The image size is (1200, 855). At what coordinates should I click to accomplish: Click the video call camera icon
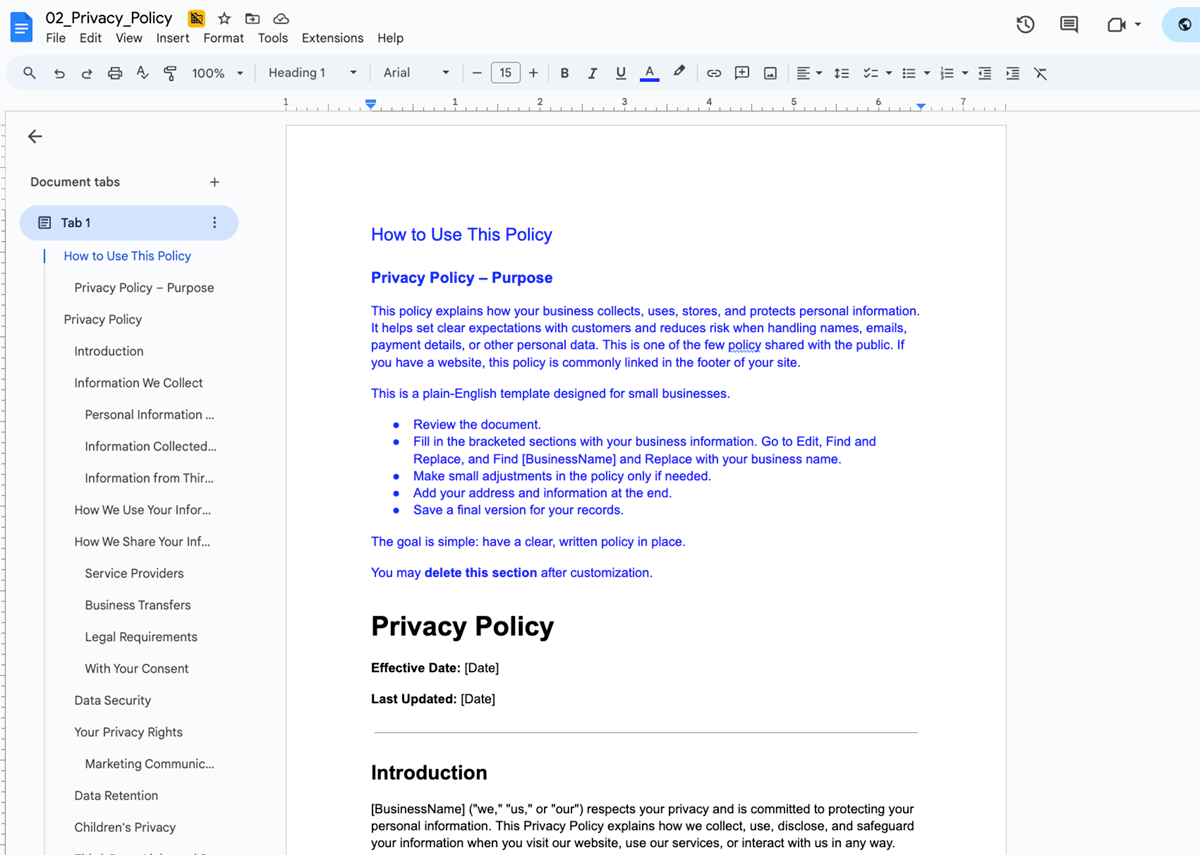[1117, 25]
